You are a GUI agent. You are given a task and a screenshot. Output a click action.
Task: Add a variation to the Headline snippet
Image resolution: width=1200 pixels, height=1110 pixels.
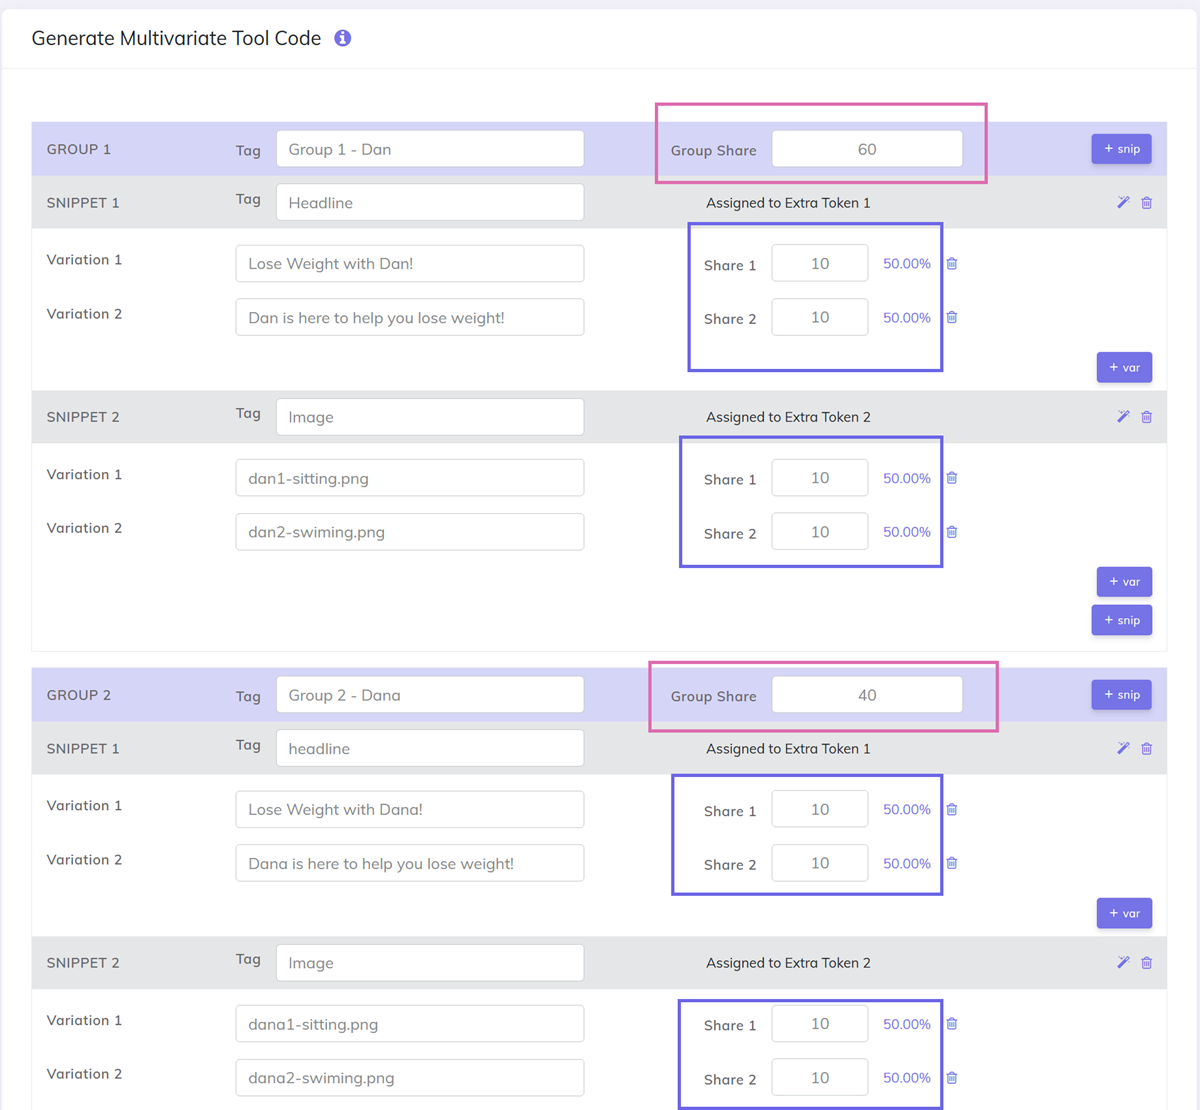1124,367
